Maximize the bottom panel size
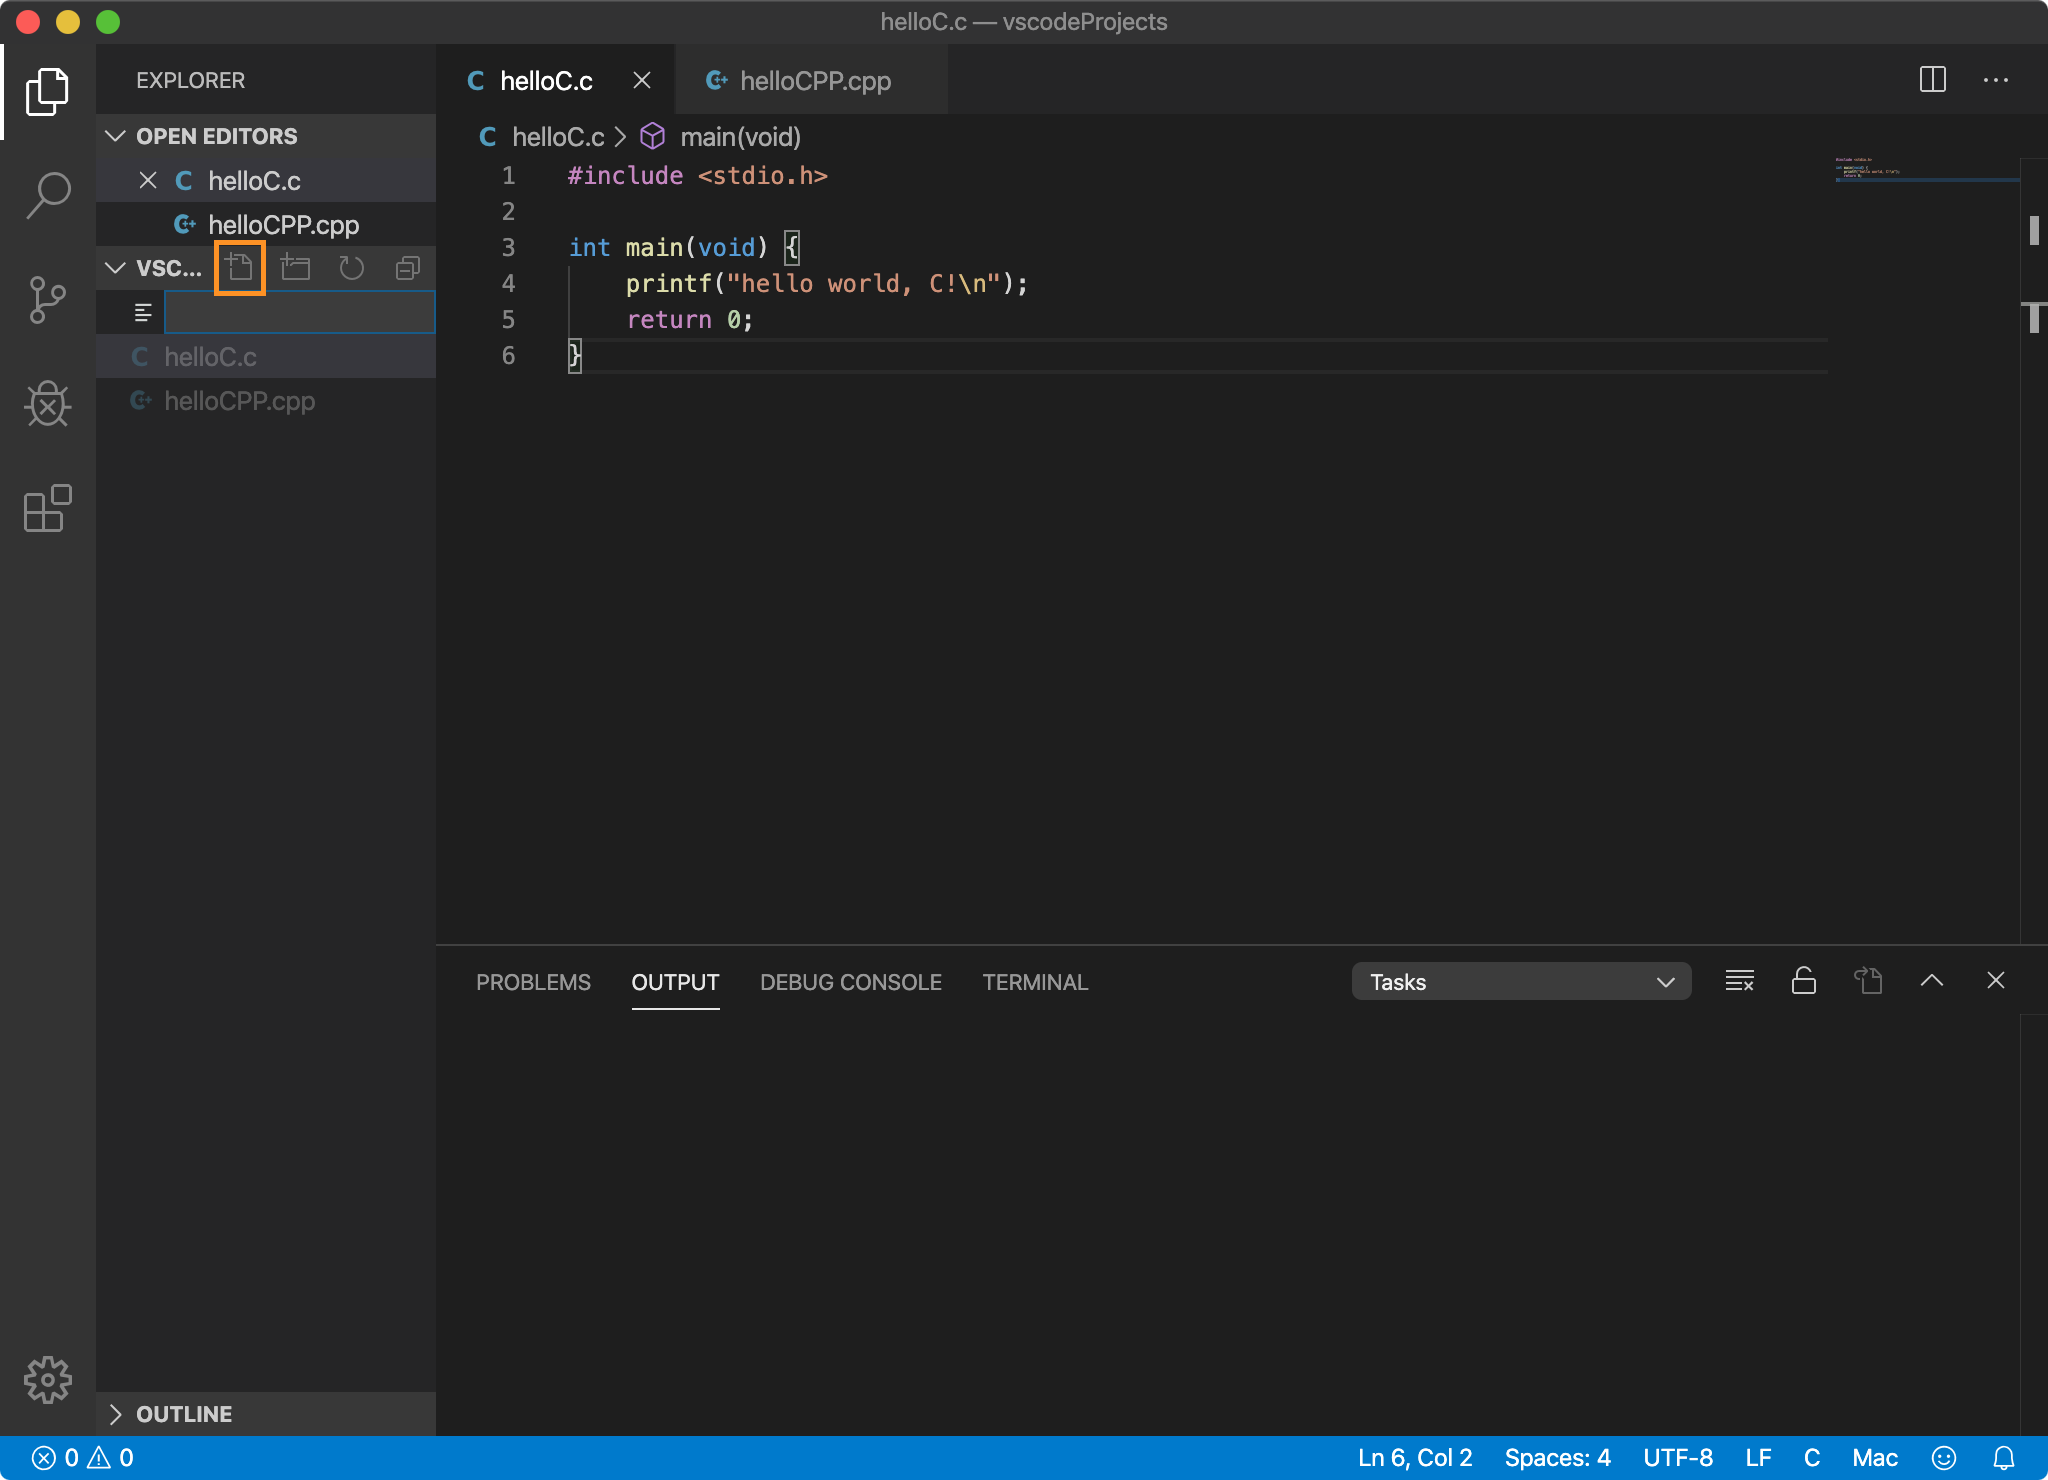The height and width of the screenshot is (1480, 2048). click(1931, 981)
